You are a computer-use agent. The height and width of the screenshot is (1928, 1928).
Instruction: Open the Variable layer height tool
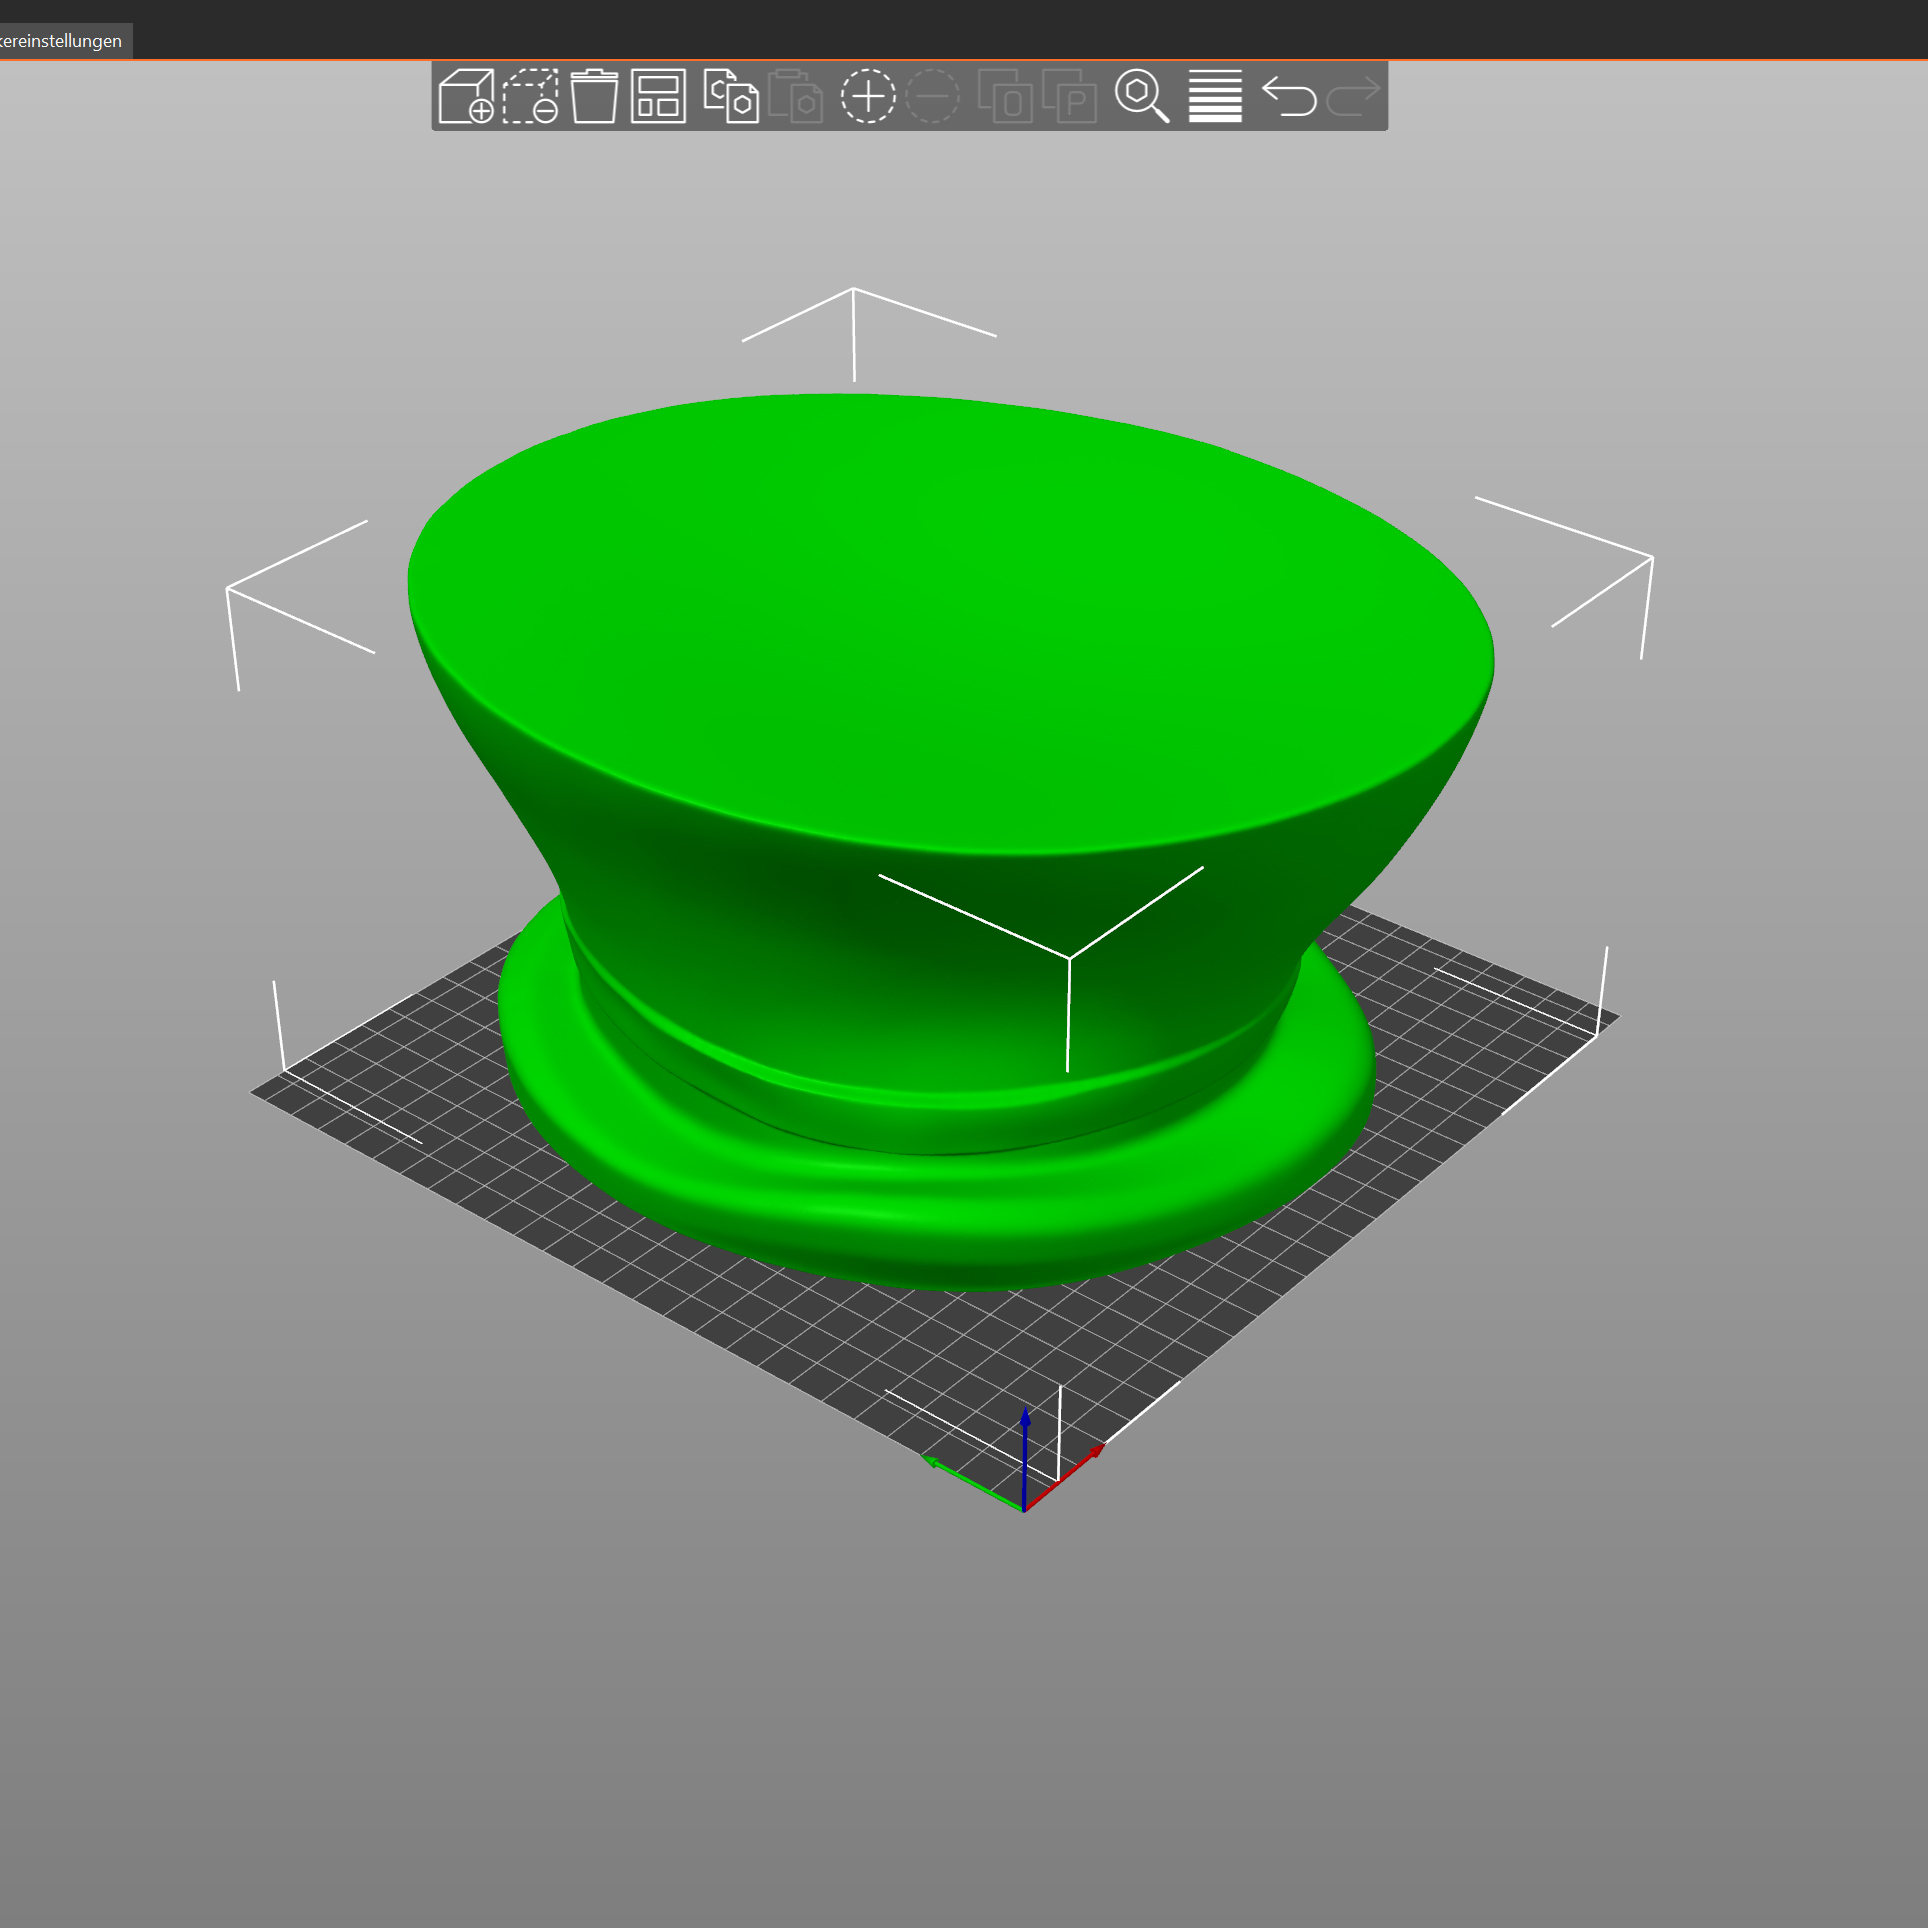1215,96
